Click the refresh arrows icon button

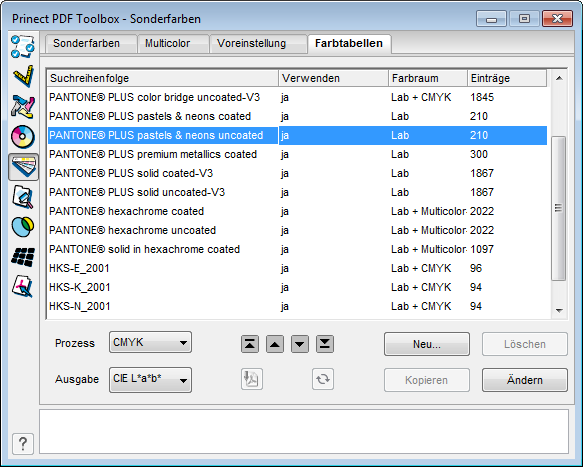323,379
